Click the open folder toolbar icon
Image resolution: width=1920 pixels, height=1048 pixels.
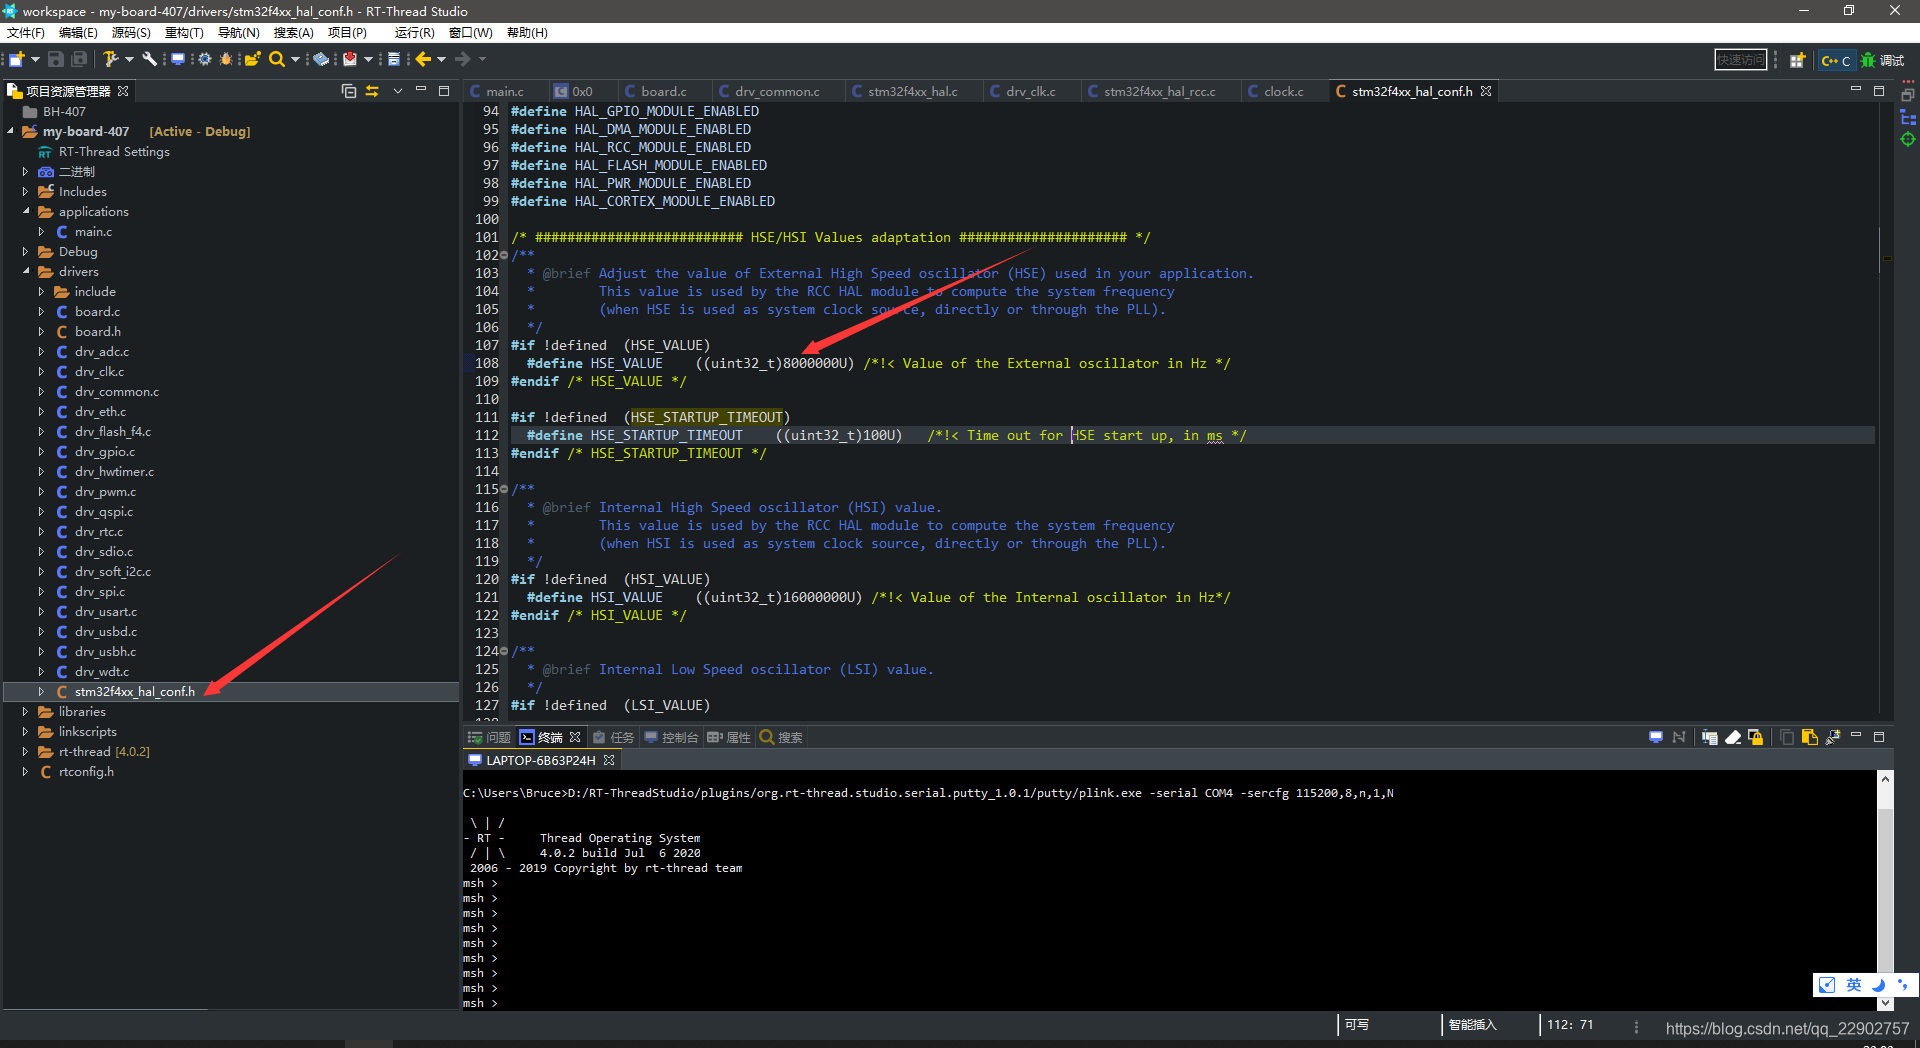pos(252,60)
